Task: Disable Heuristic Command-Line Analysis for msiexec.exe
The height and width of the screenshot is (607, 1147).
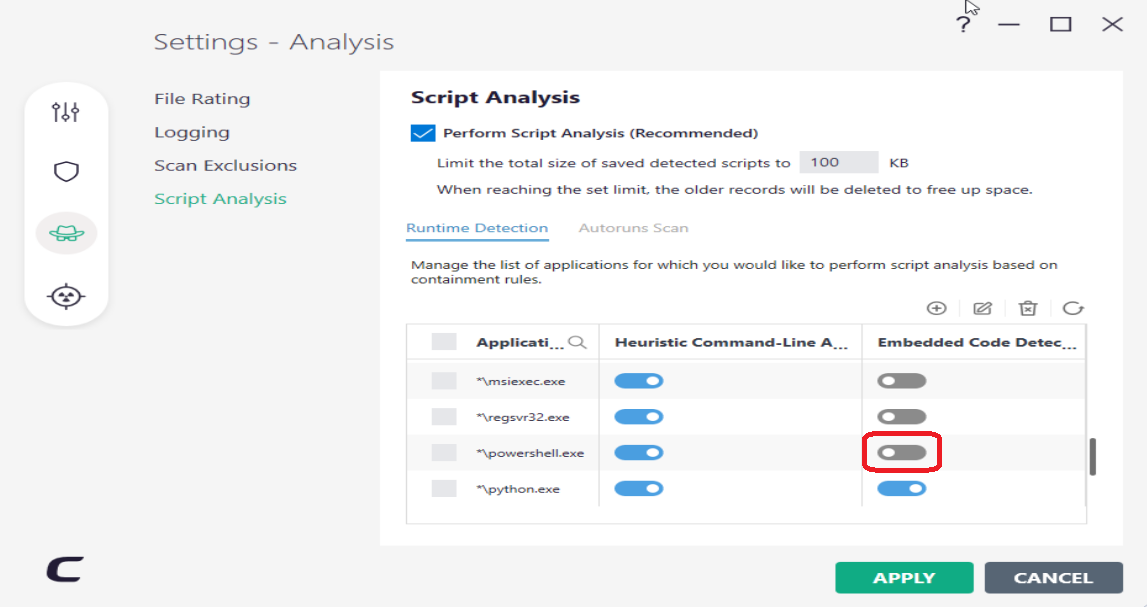Action: point(638,381)
